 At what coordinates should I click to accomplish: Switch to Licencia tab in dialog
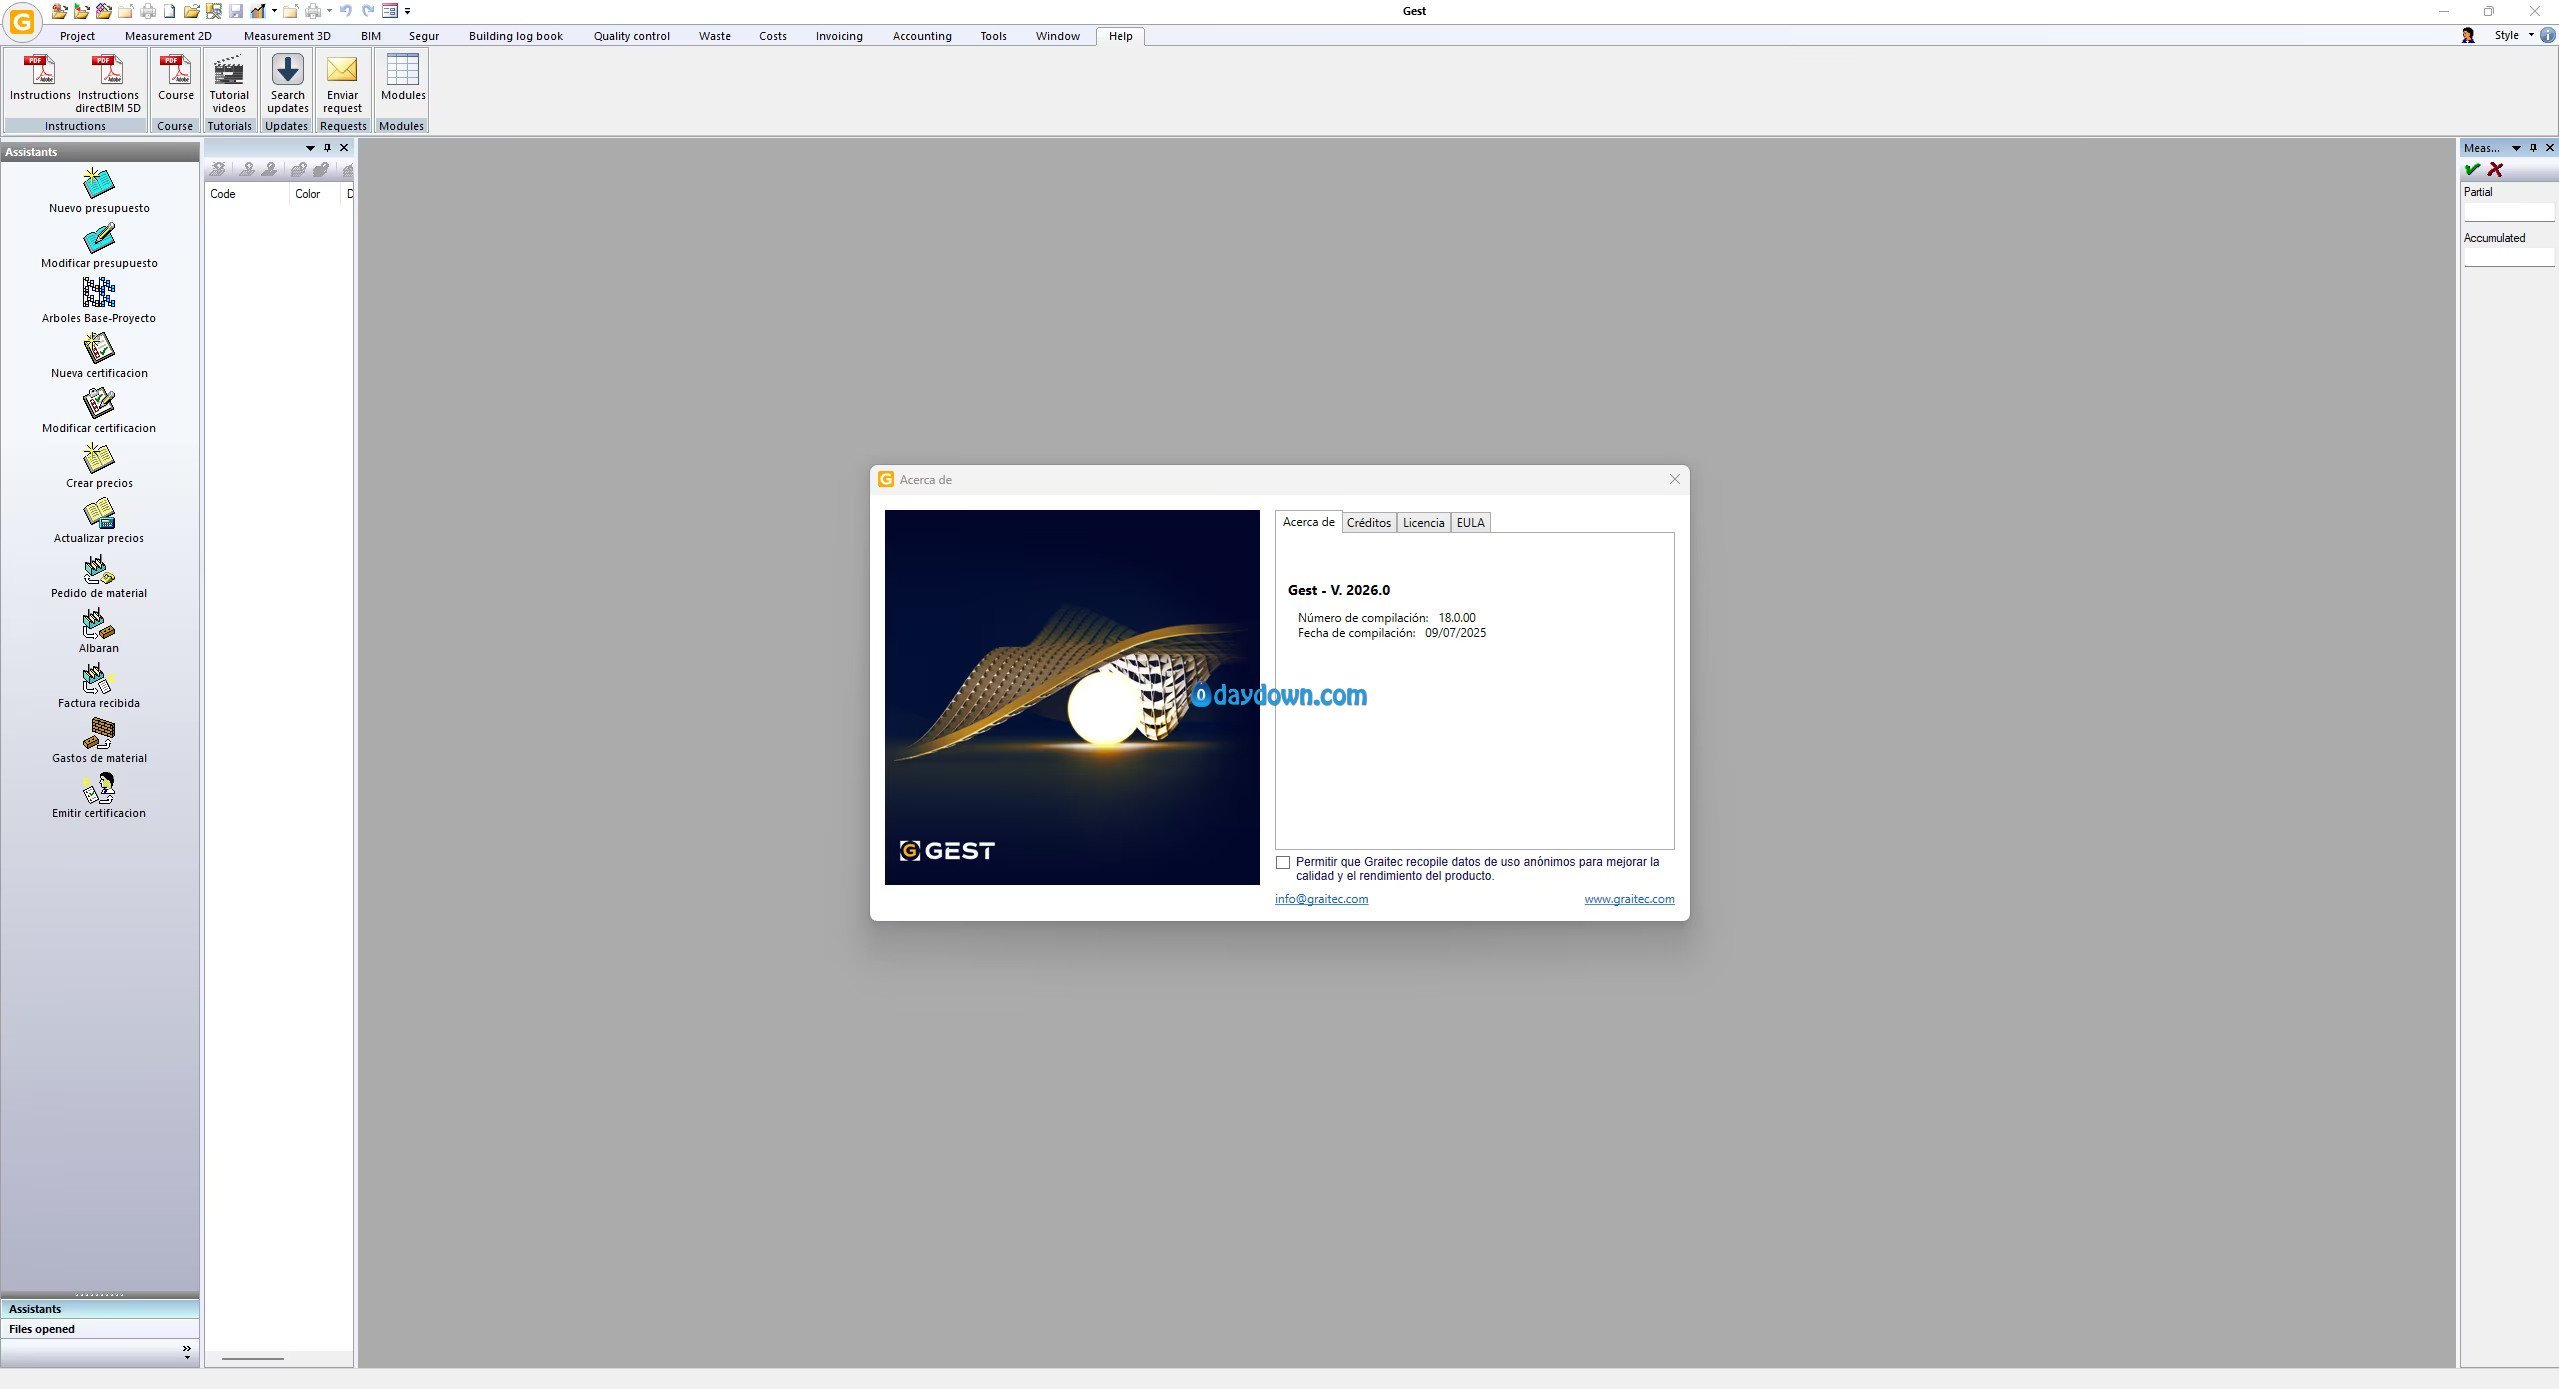[1424, 523]
